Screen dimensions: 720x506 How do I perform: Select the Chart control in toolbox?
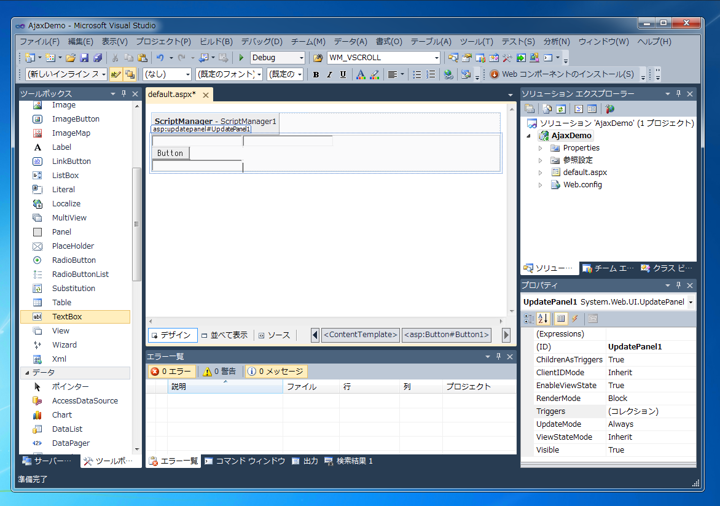(75, 415)
